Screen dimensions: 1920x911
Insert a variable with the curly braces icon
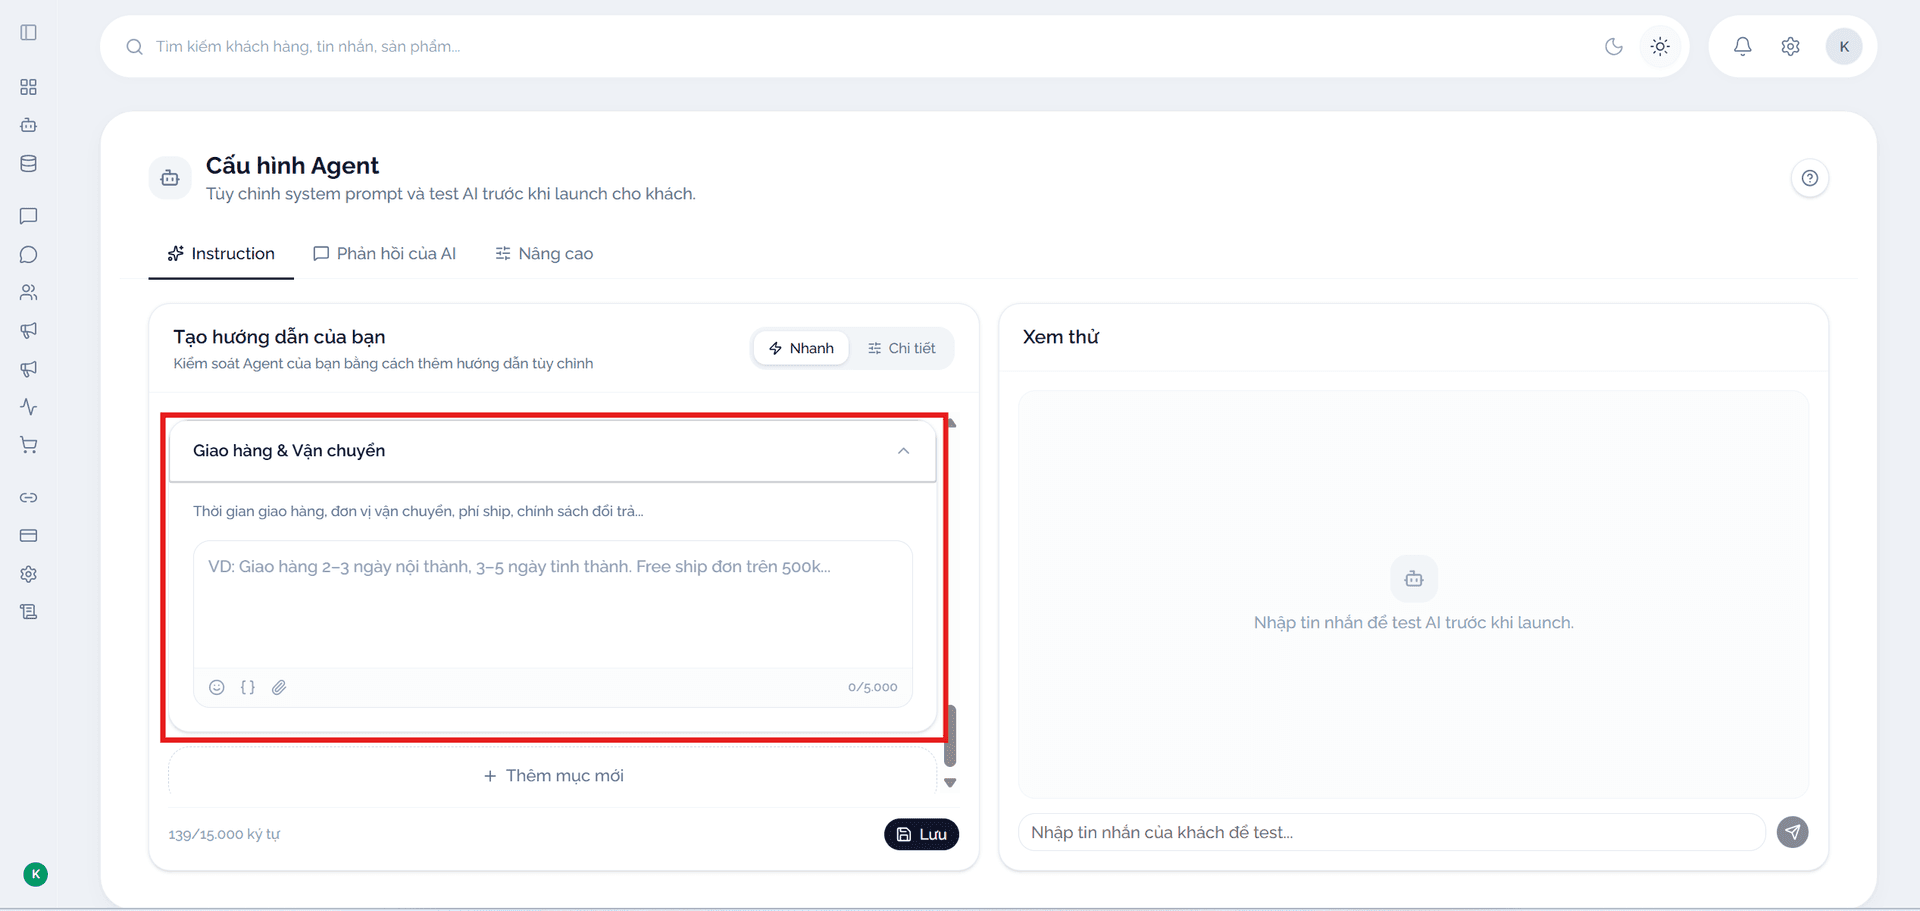click(248, 687)
